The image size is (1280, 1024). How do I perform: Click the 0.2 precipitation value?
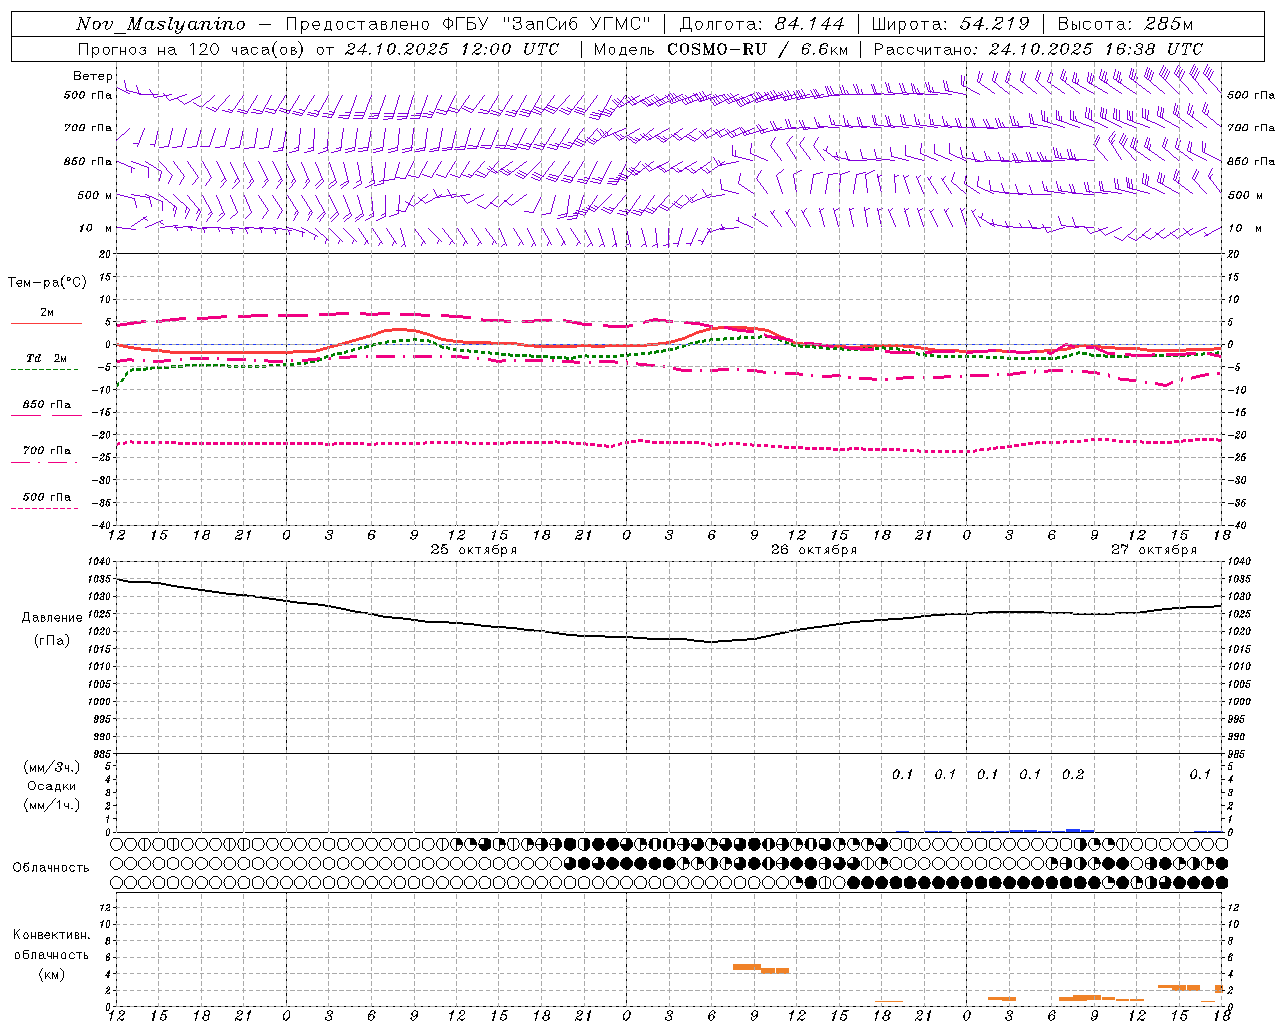tap(1073, 775)
